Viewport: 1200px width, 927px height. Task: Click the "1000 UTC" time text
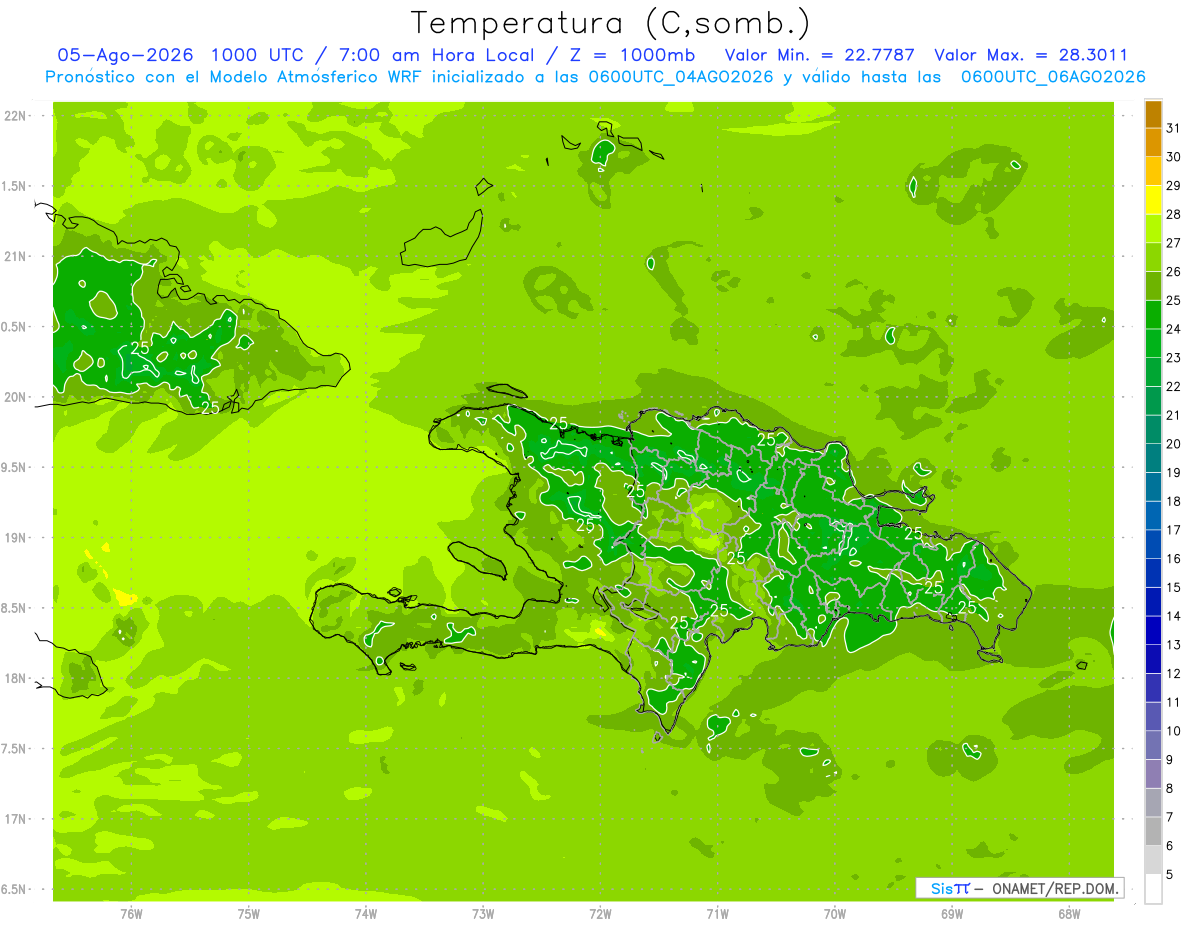pos(259,55)
